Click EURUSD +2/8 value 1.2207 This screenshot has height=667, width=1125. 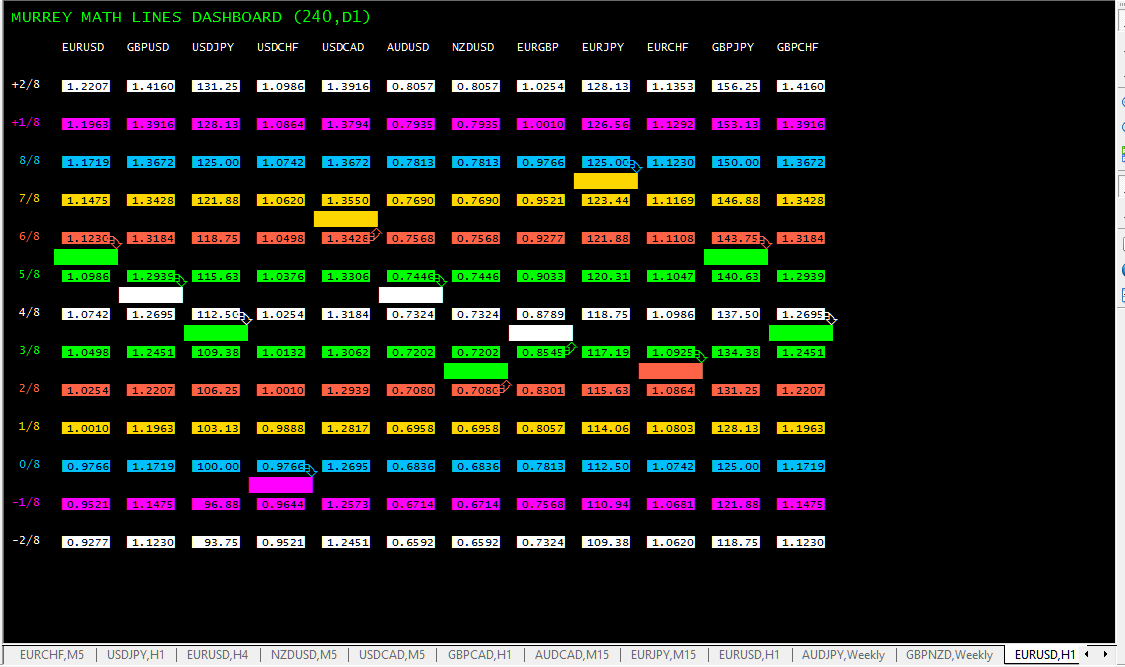click(86, 86)
